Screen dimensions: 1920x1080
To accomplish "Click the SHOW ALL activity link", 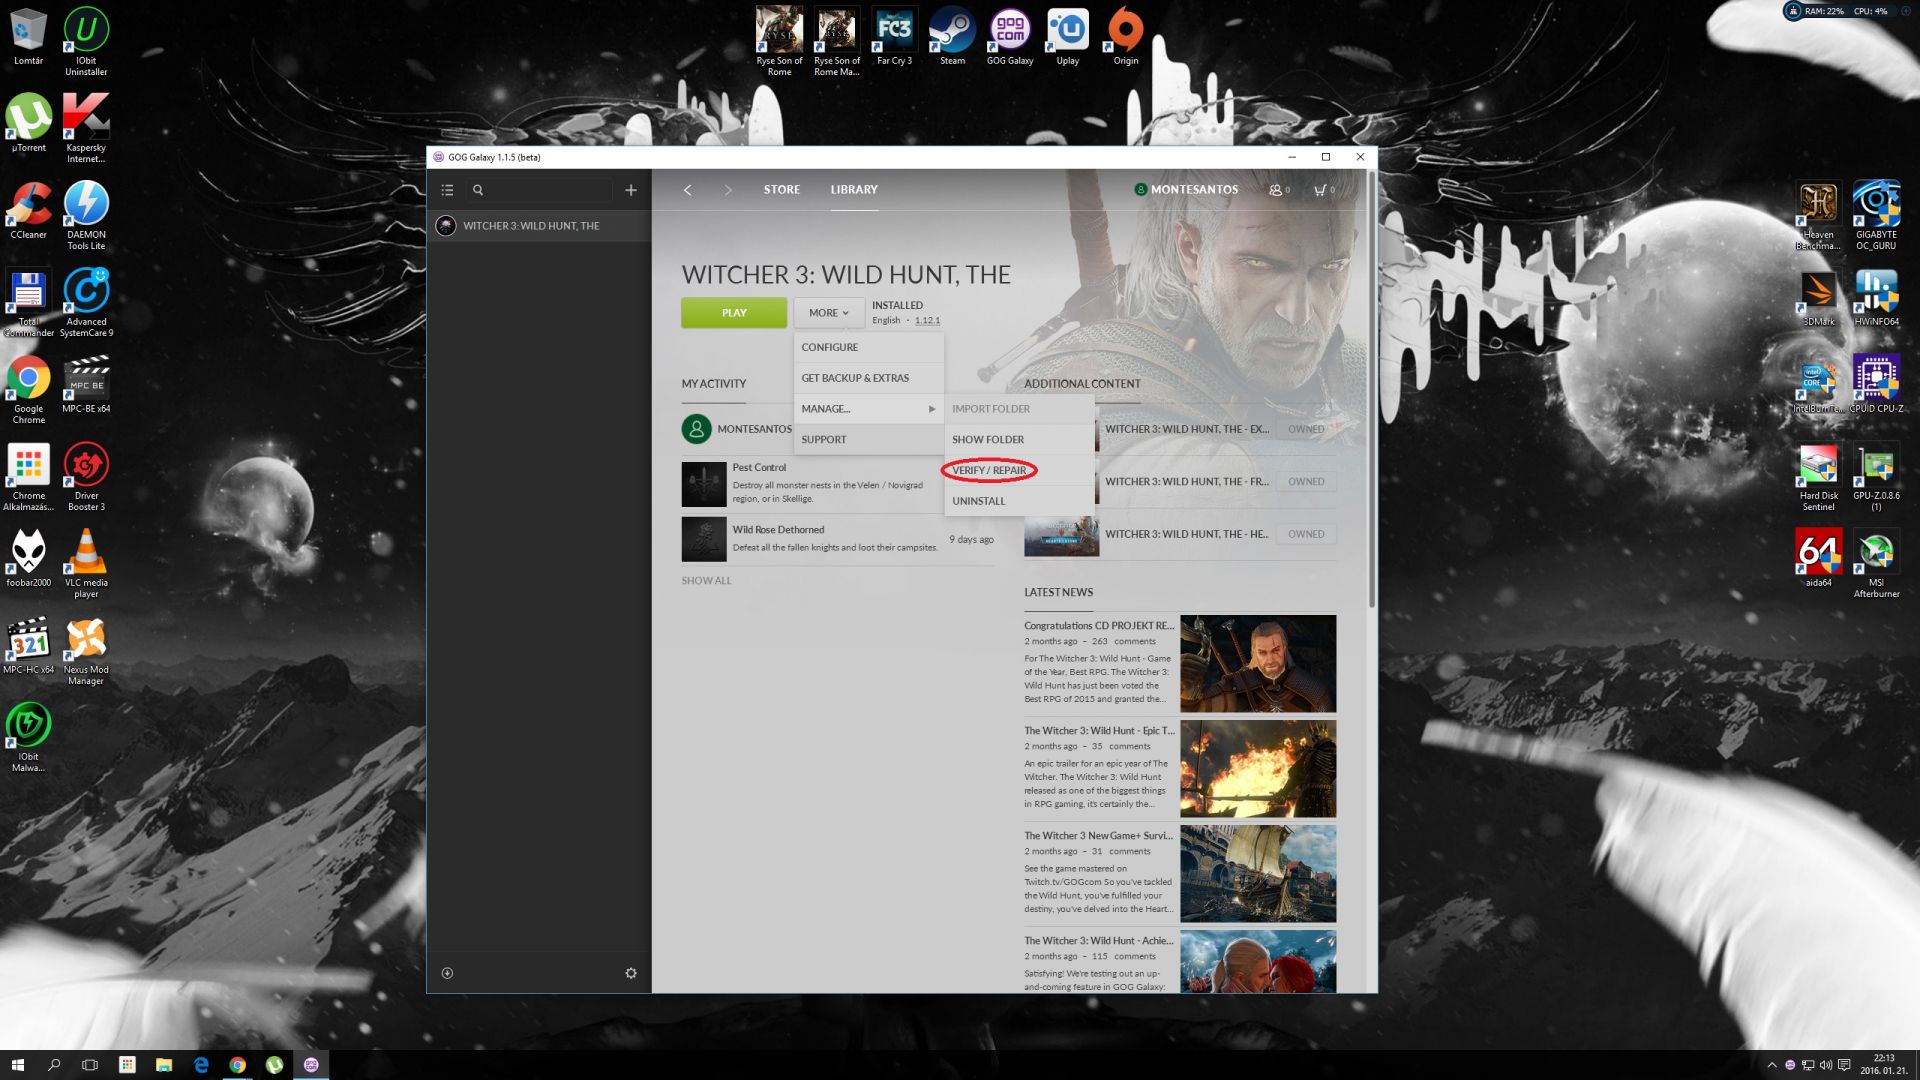I will coord(706,581).
